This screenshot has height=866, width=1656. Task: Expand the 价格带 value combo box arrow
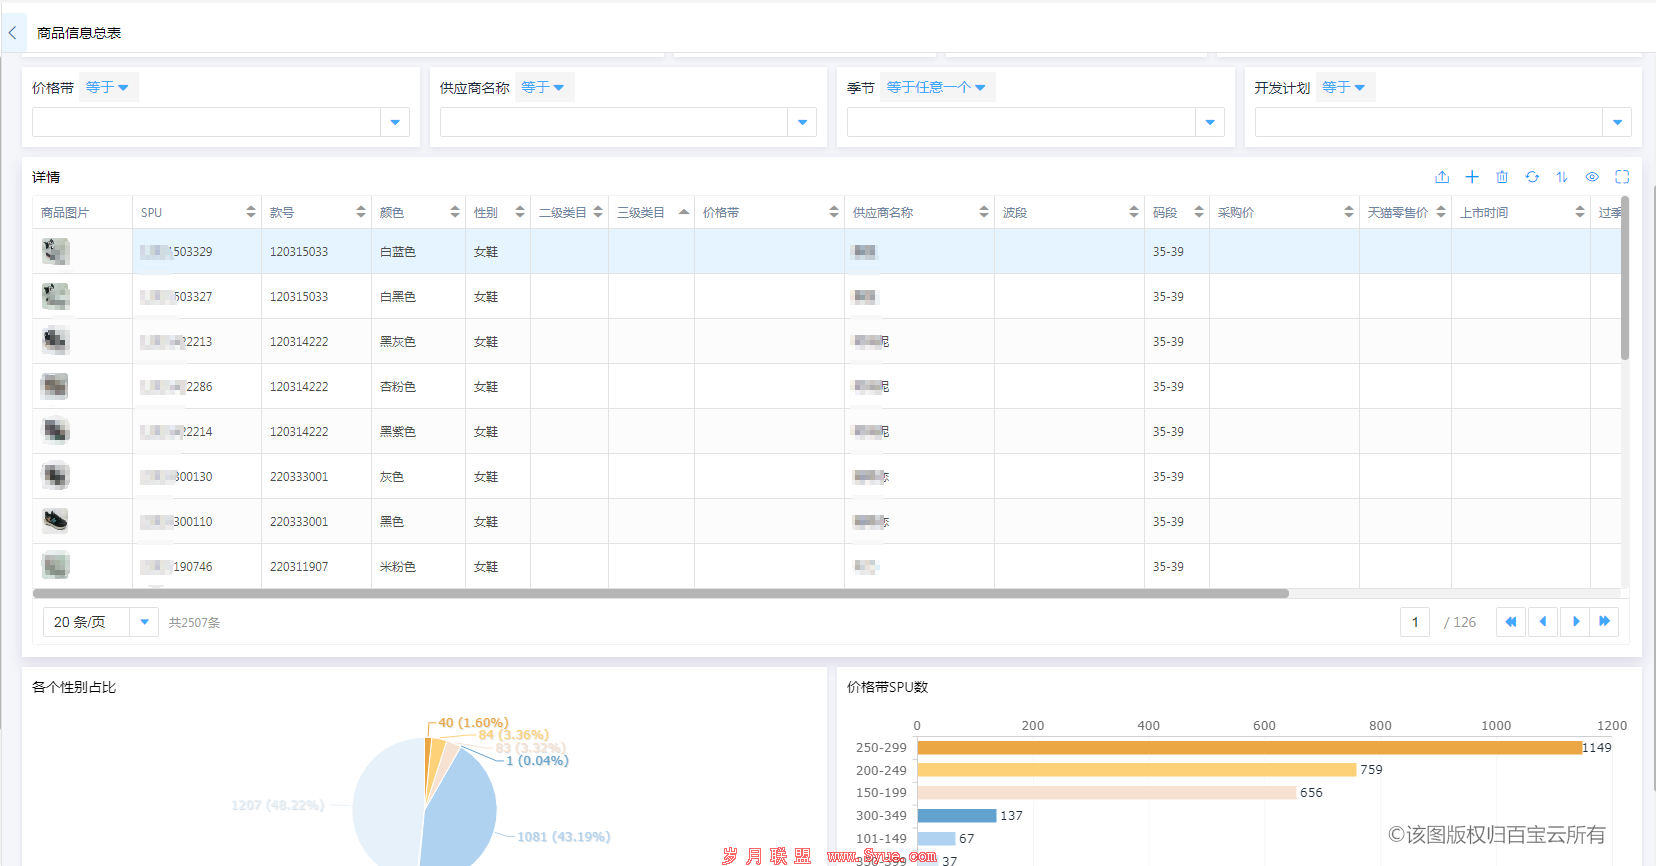[x=395, y=122]
